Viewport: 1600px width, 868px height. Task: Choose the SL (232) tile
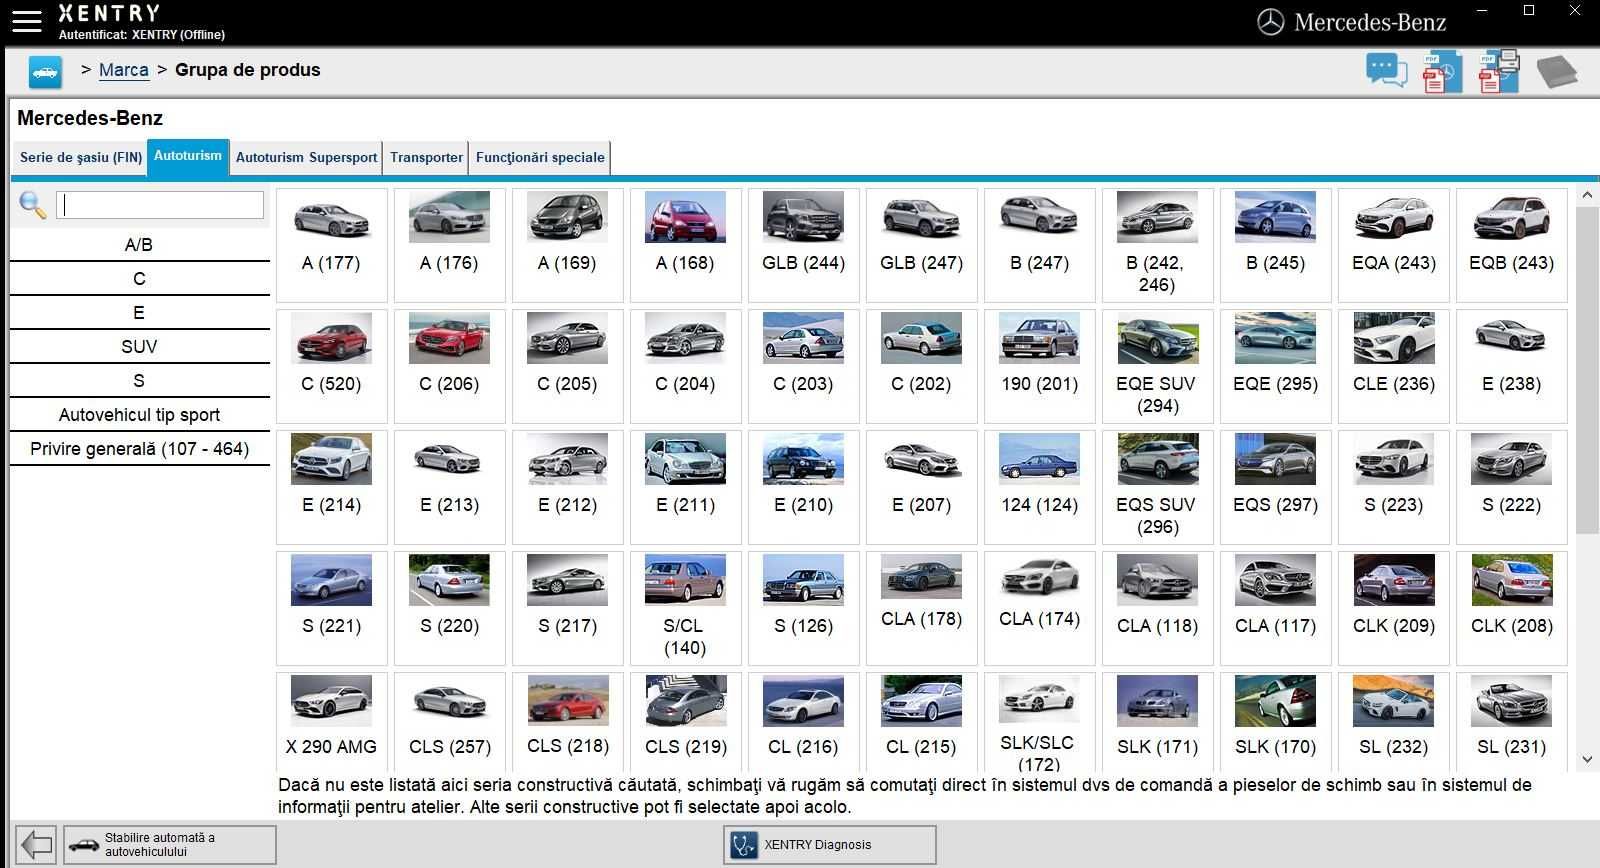tap(1394, 721)
